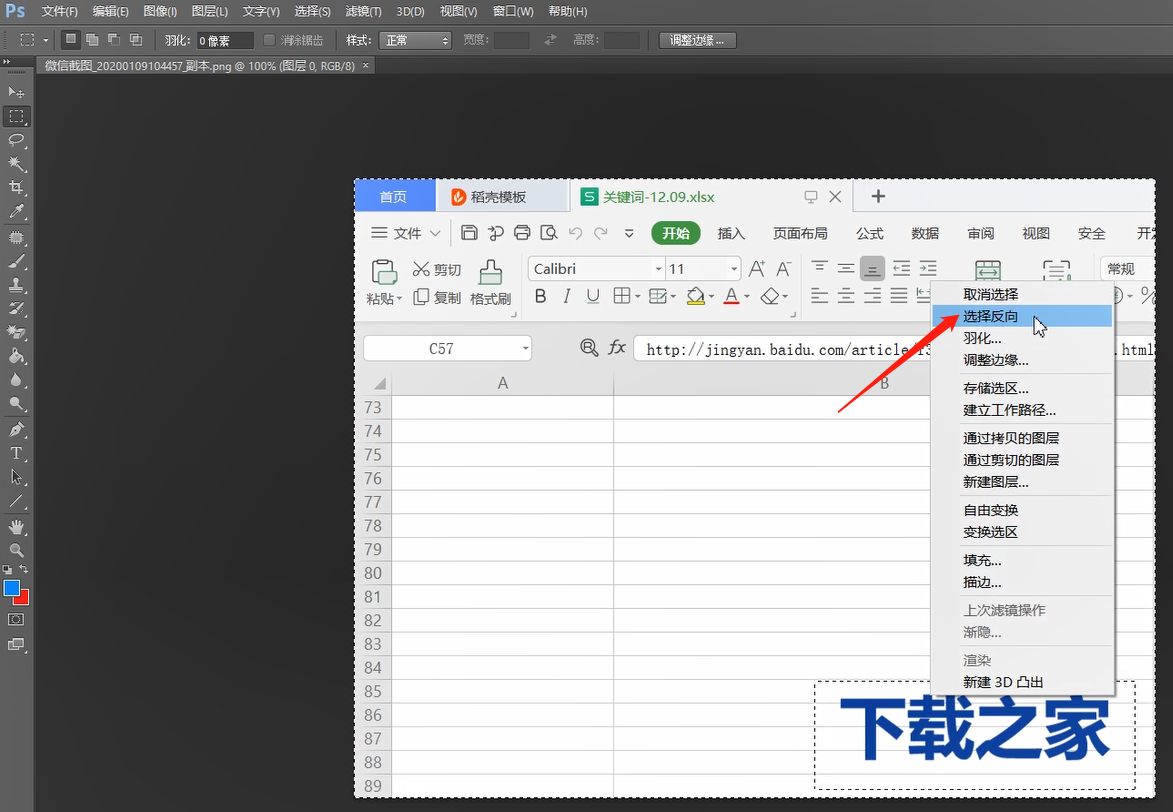Swap the foreground and background colors
The image size is (1173, 812).
tap(24, 569)
